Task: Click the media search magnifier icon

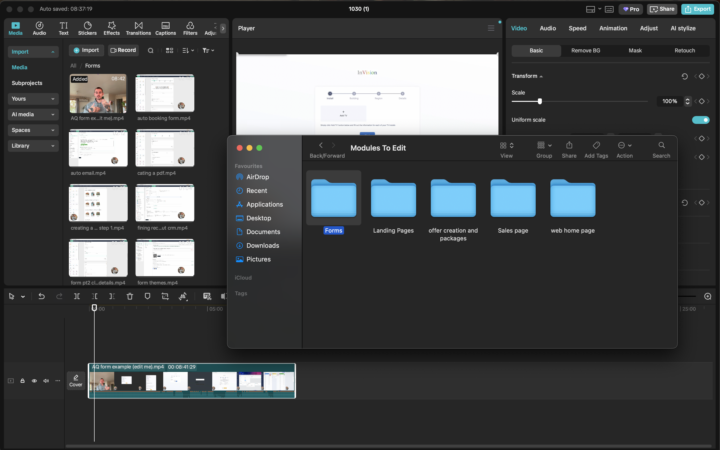Action: point(151,50)
